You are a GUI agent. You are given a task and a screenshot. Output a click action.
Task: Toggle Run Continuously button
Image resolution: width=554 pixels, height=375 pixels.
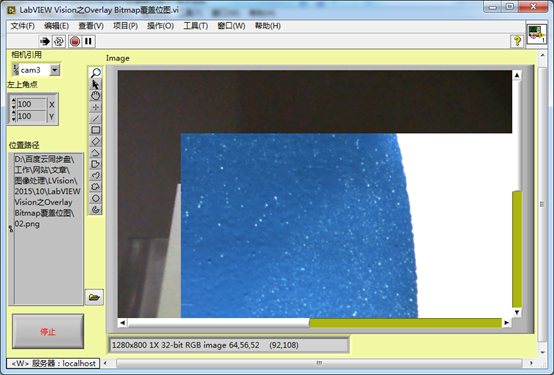pos(59,41)
